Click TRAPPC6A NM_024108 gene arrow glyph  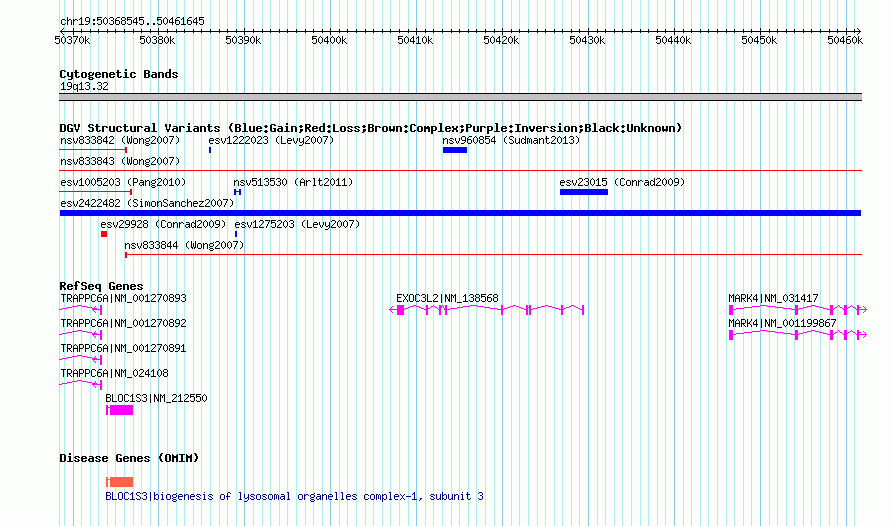point(81,384)
